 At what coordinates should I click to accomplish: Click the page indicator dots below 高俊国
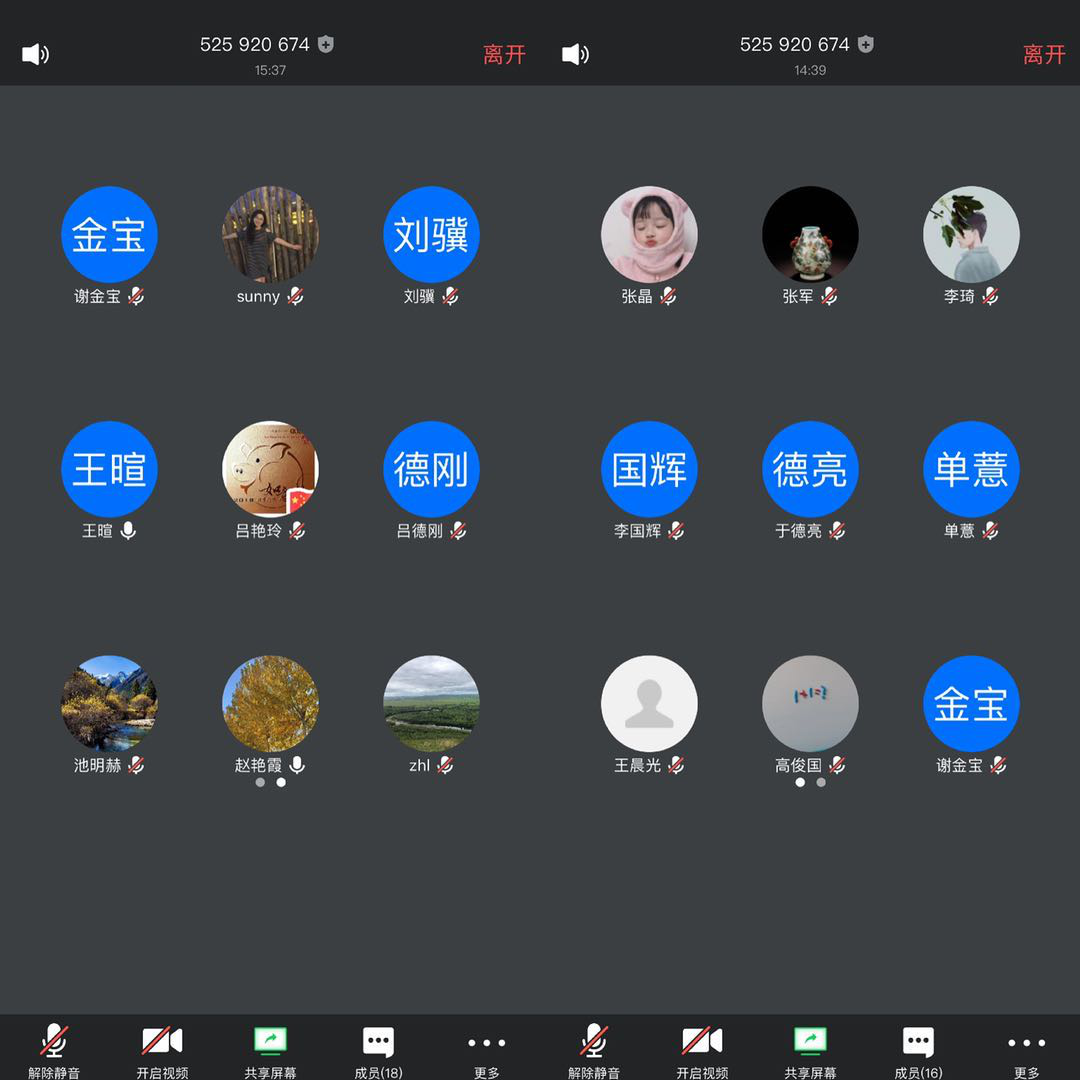point(810,783)
